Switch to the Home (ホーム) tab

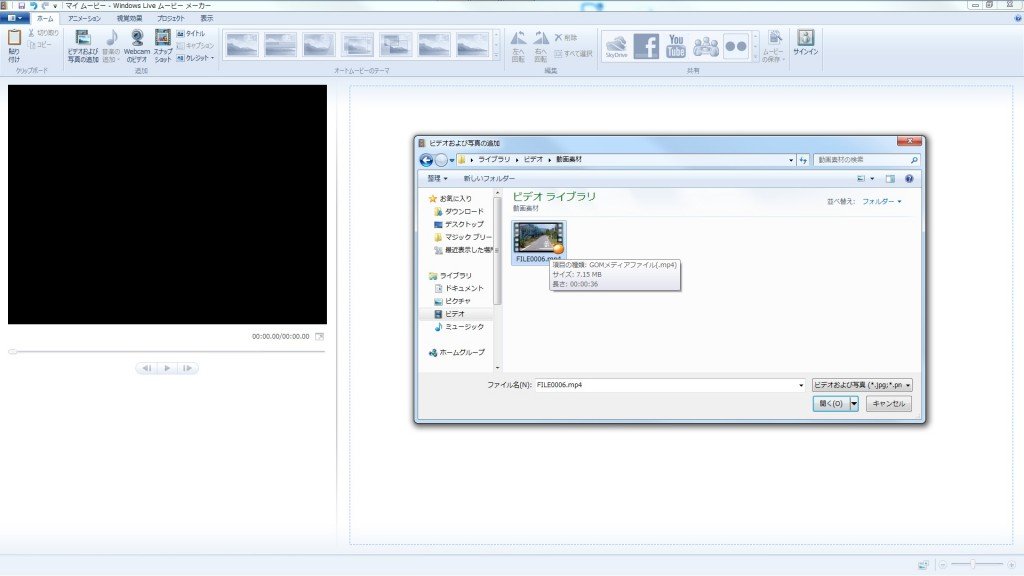[x=45, y=18]
